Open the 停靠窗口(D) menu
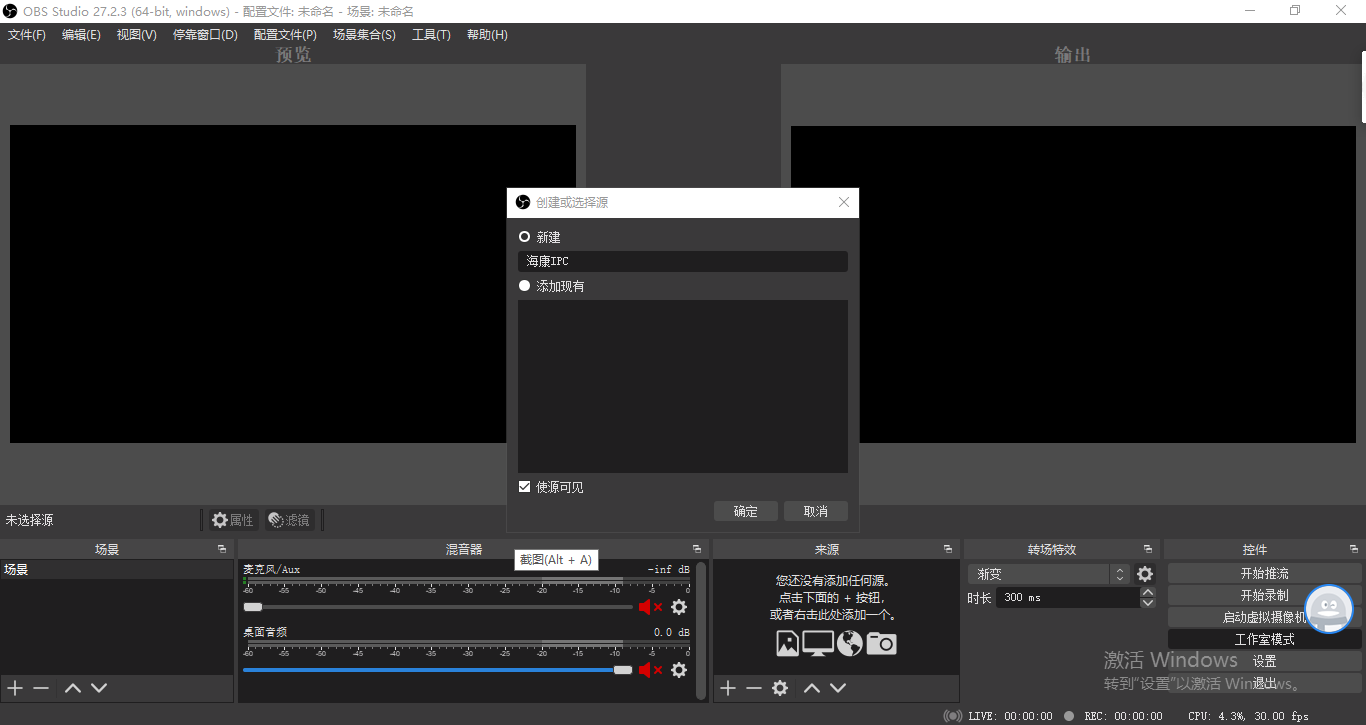The height and width of the screenshot is (725, 1366). [205, 35]
